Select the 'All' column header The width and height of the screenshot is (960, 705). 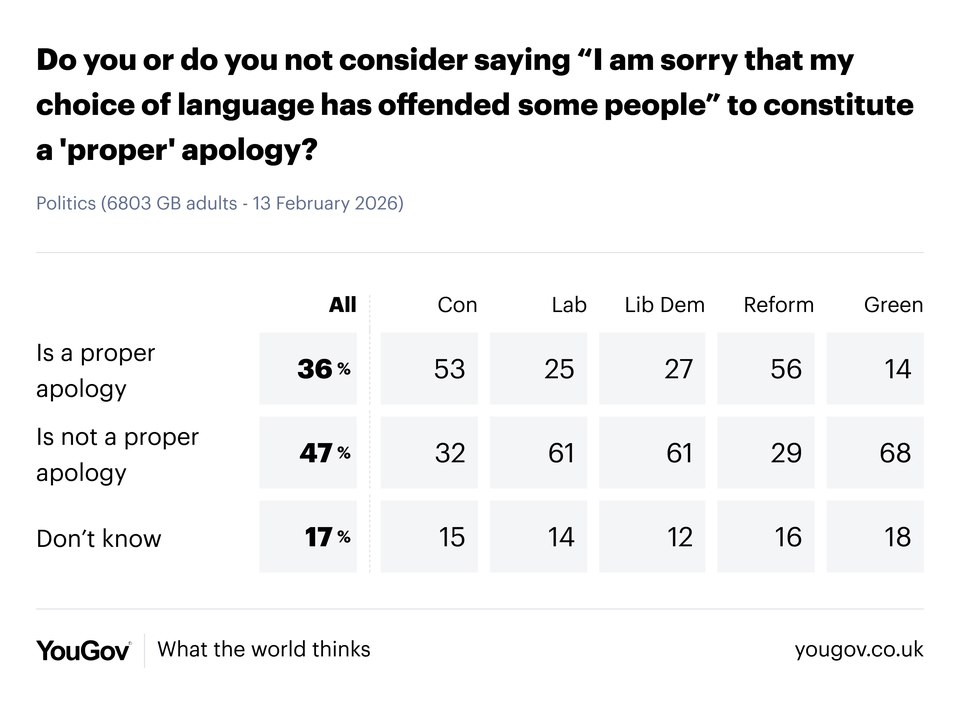point(342,305)
